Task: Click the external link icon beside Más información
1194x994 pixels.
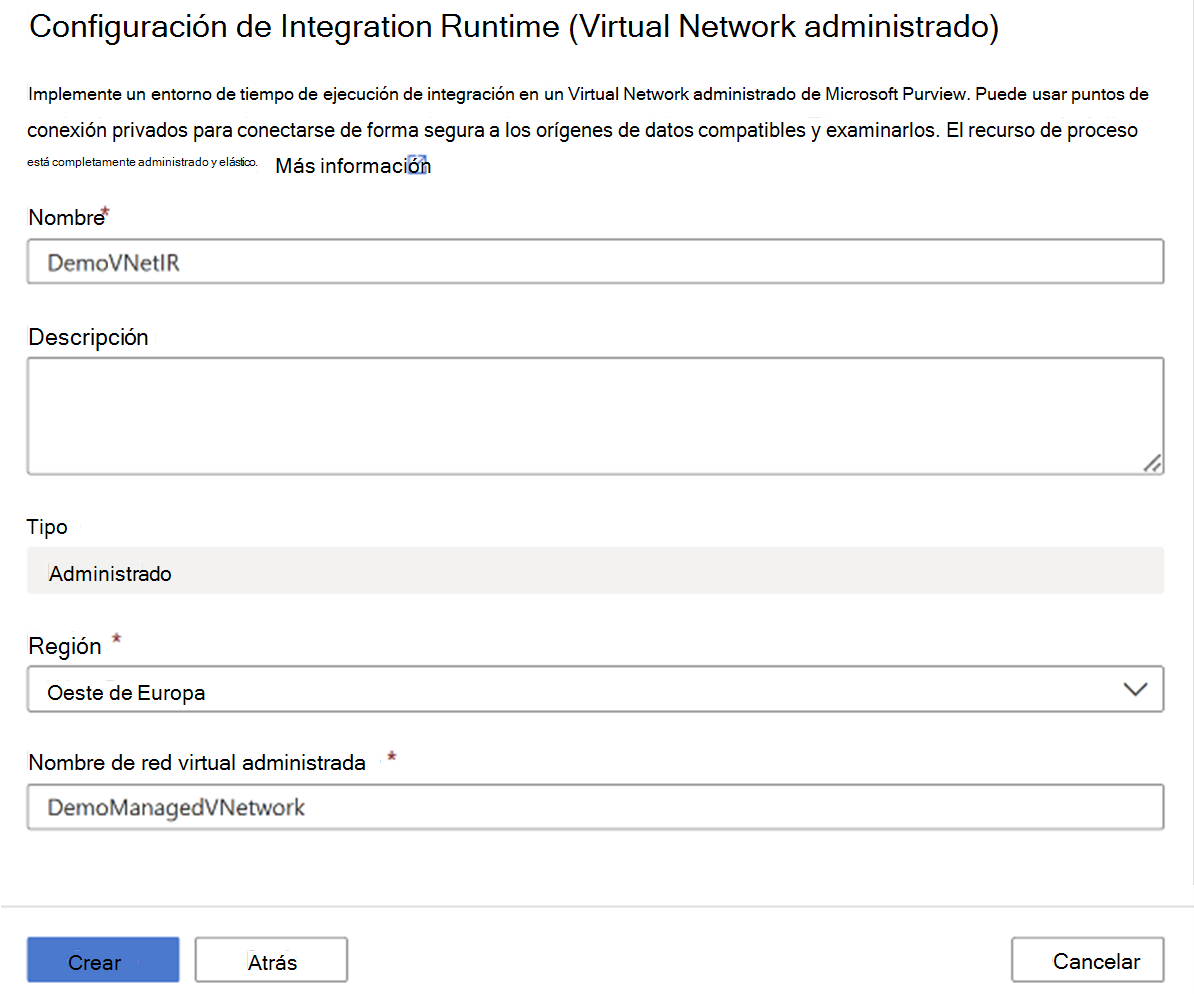Action: click(419, 162)
